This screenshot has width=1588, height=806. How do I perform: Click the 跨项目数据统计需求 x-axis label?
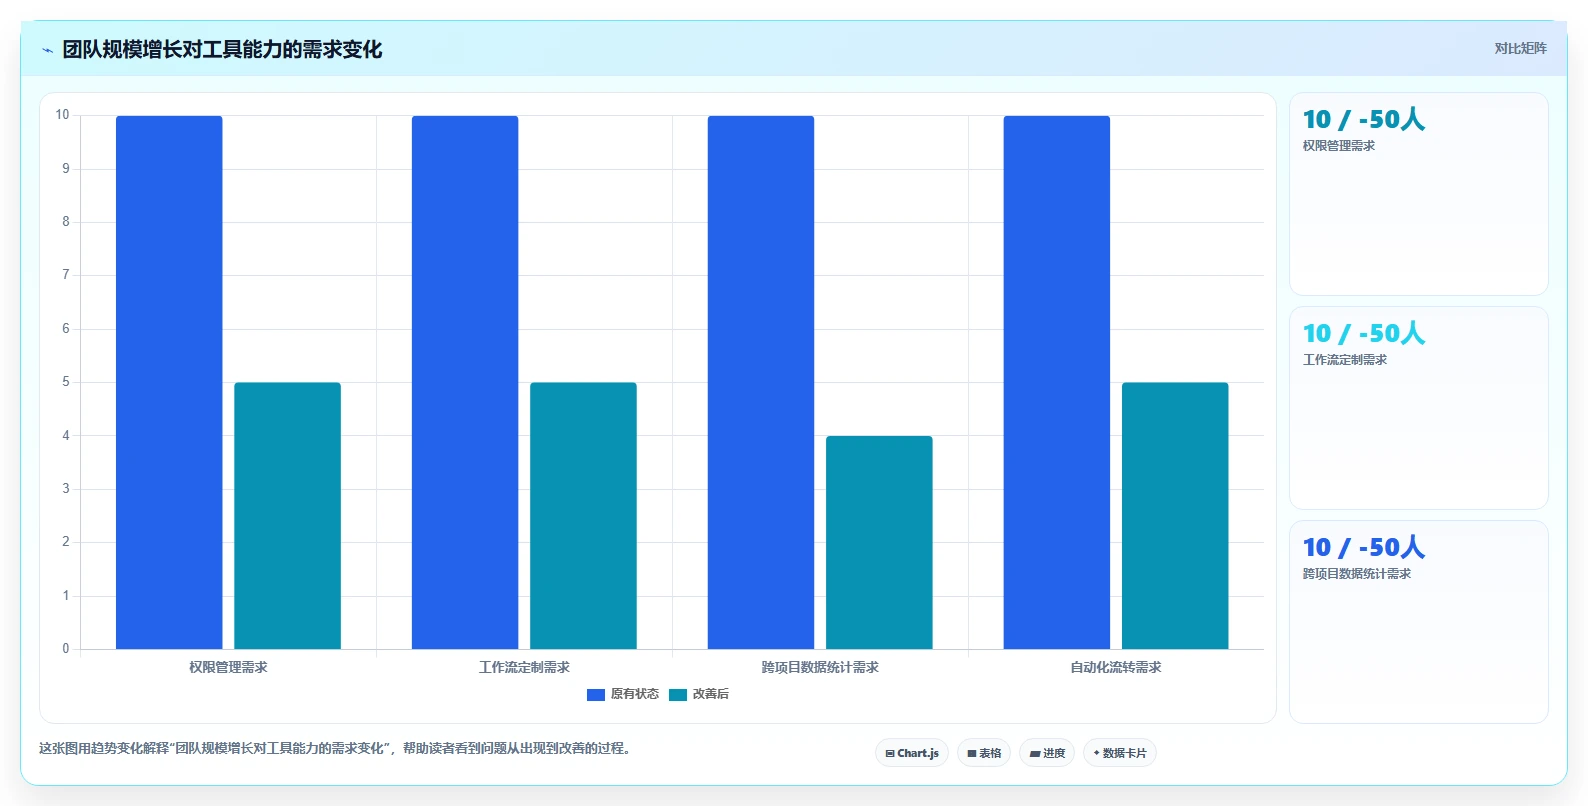coord(820,667)
